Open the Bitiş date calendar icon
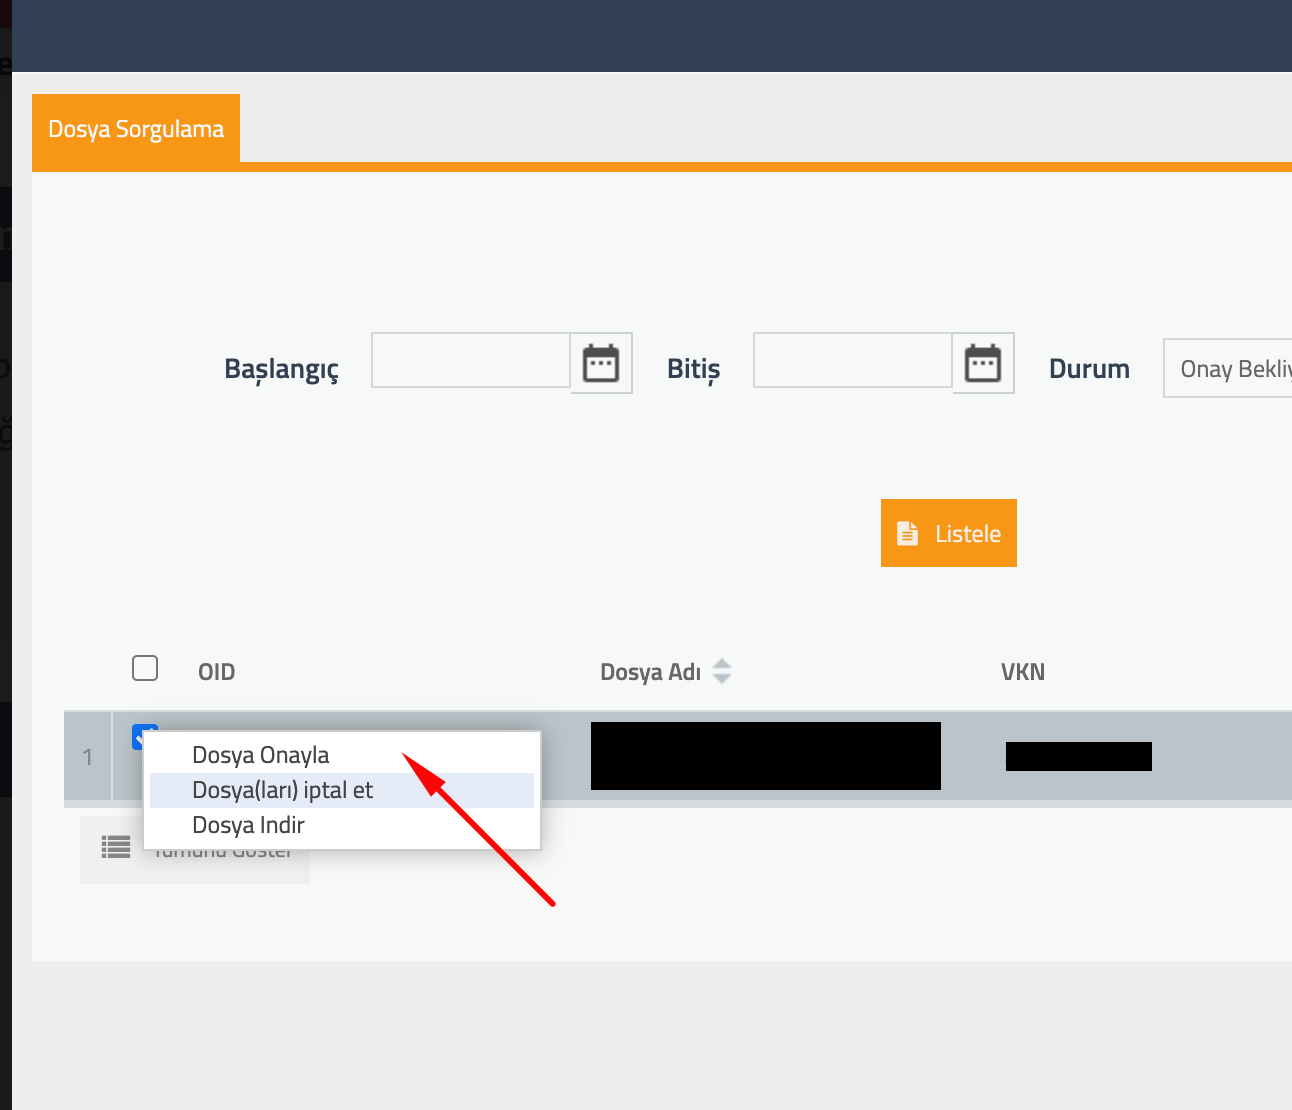This screenshot has width=1292, height=1110. [983, 362]
